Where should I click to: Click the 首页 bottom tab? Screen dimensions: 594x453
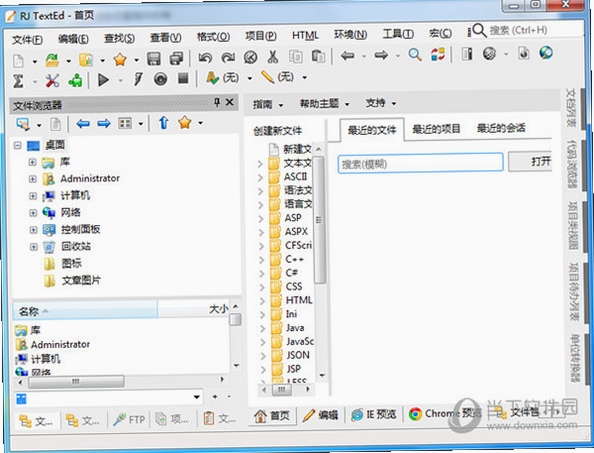click(x=272, y=416)
